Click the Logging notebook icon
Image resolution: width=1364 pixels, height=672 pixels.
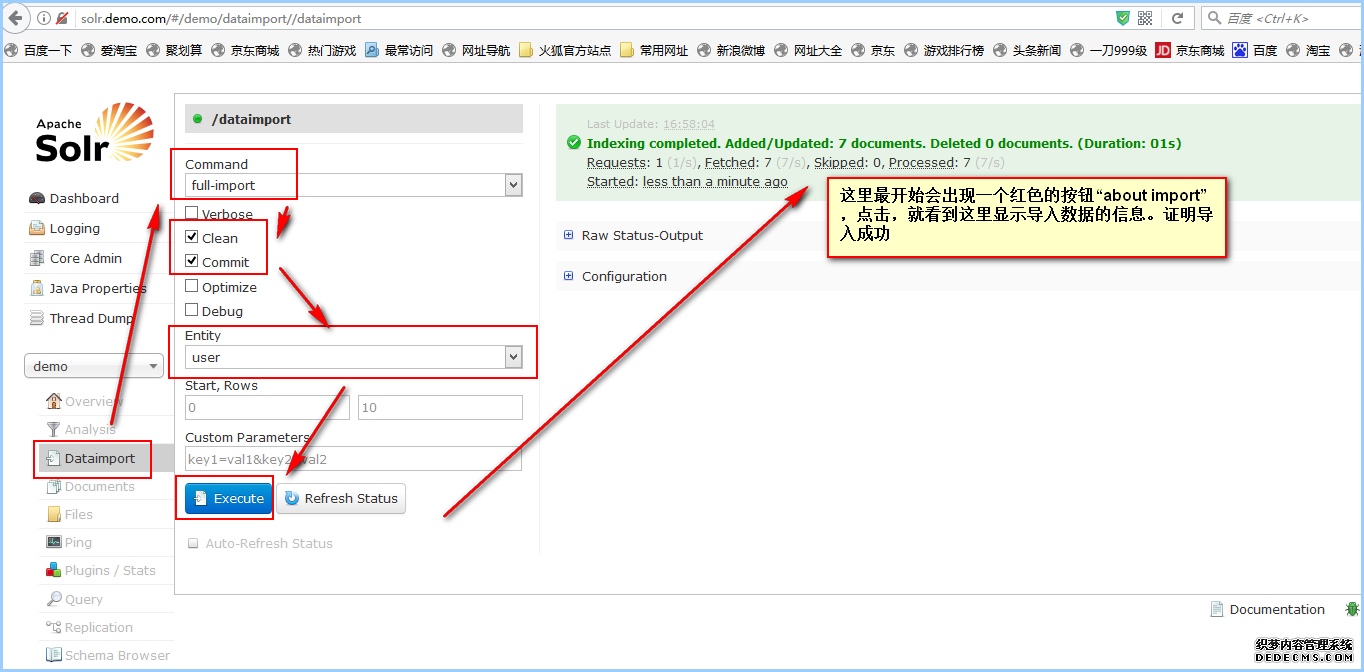(36, 228)
